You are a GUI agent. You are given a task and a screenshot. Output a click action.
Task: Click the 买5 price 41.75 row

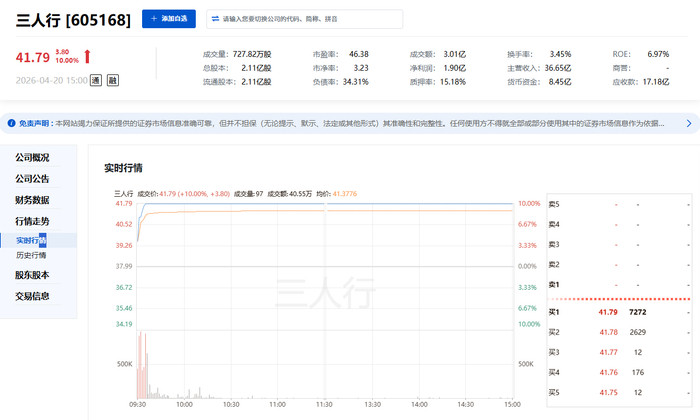[608, 392]
